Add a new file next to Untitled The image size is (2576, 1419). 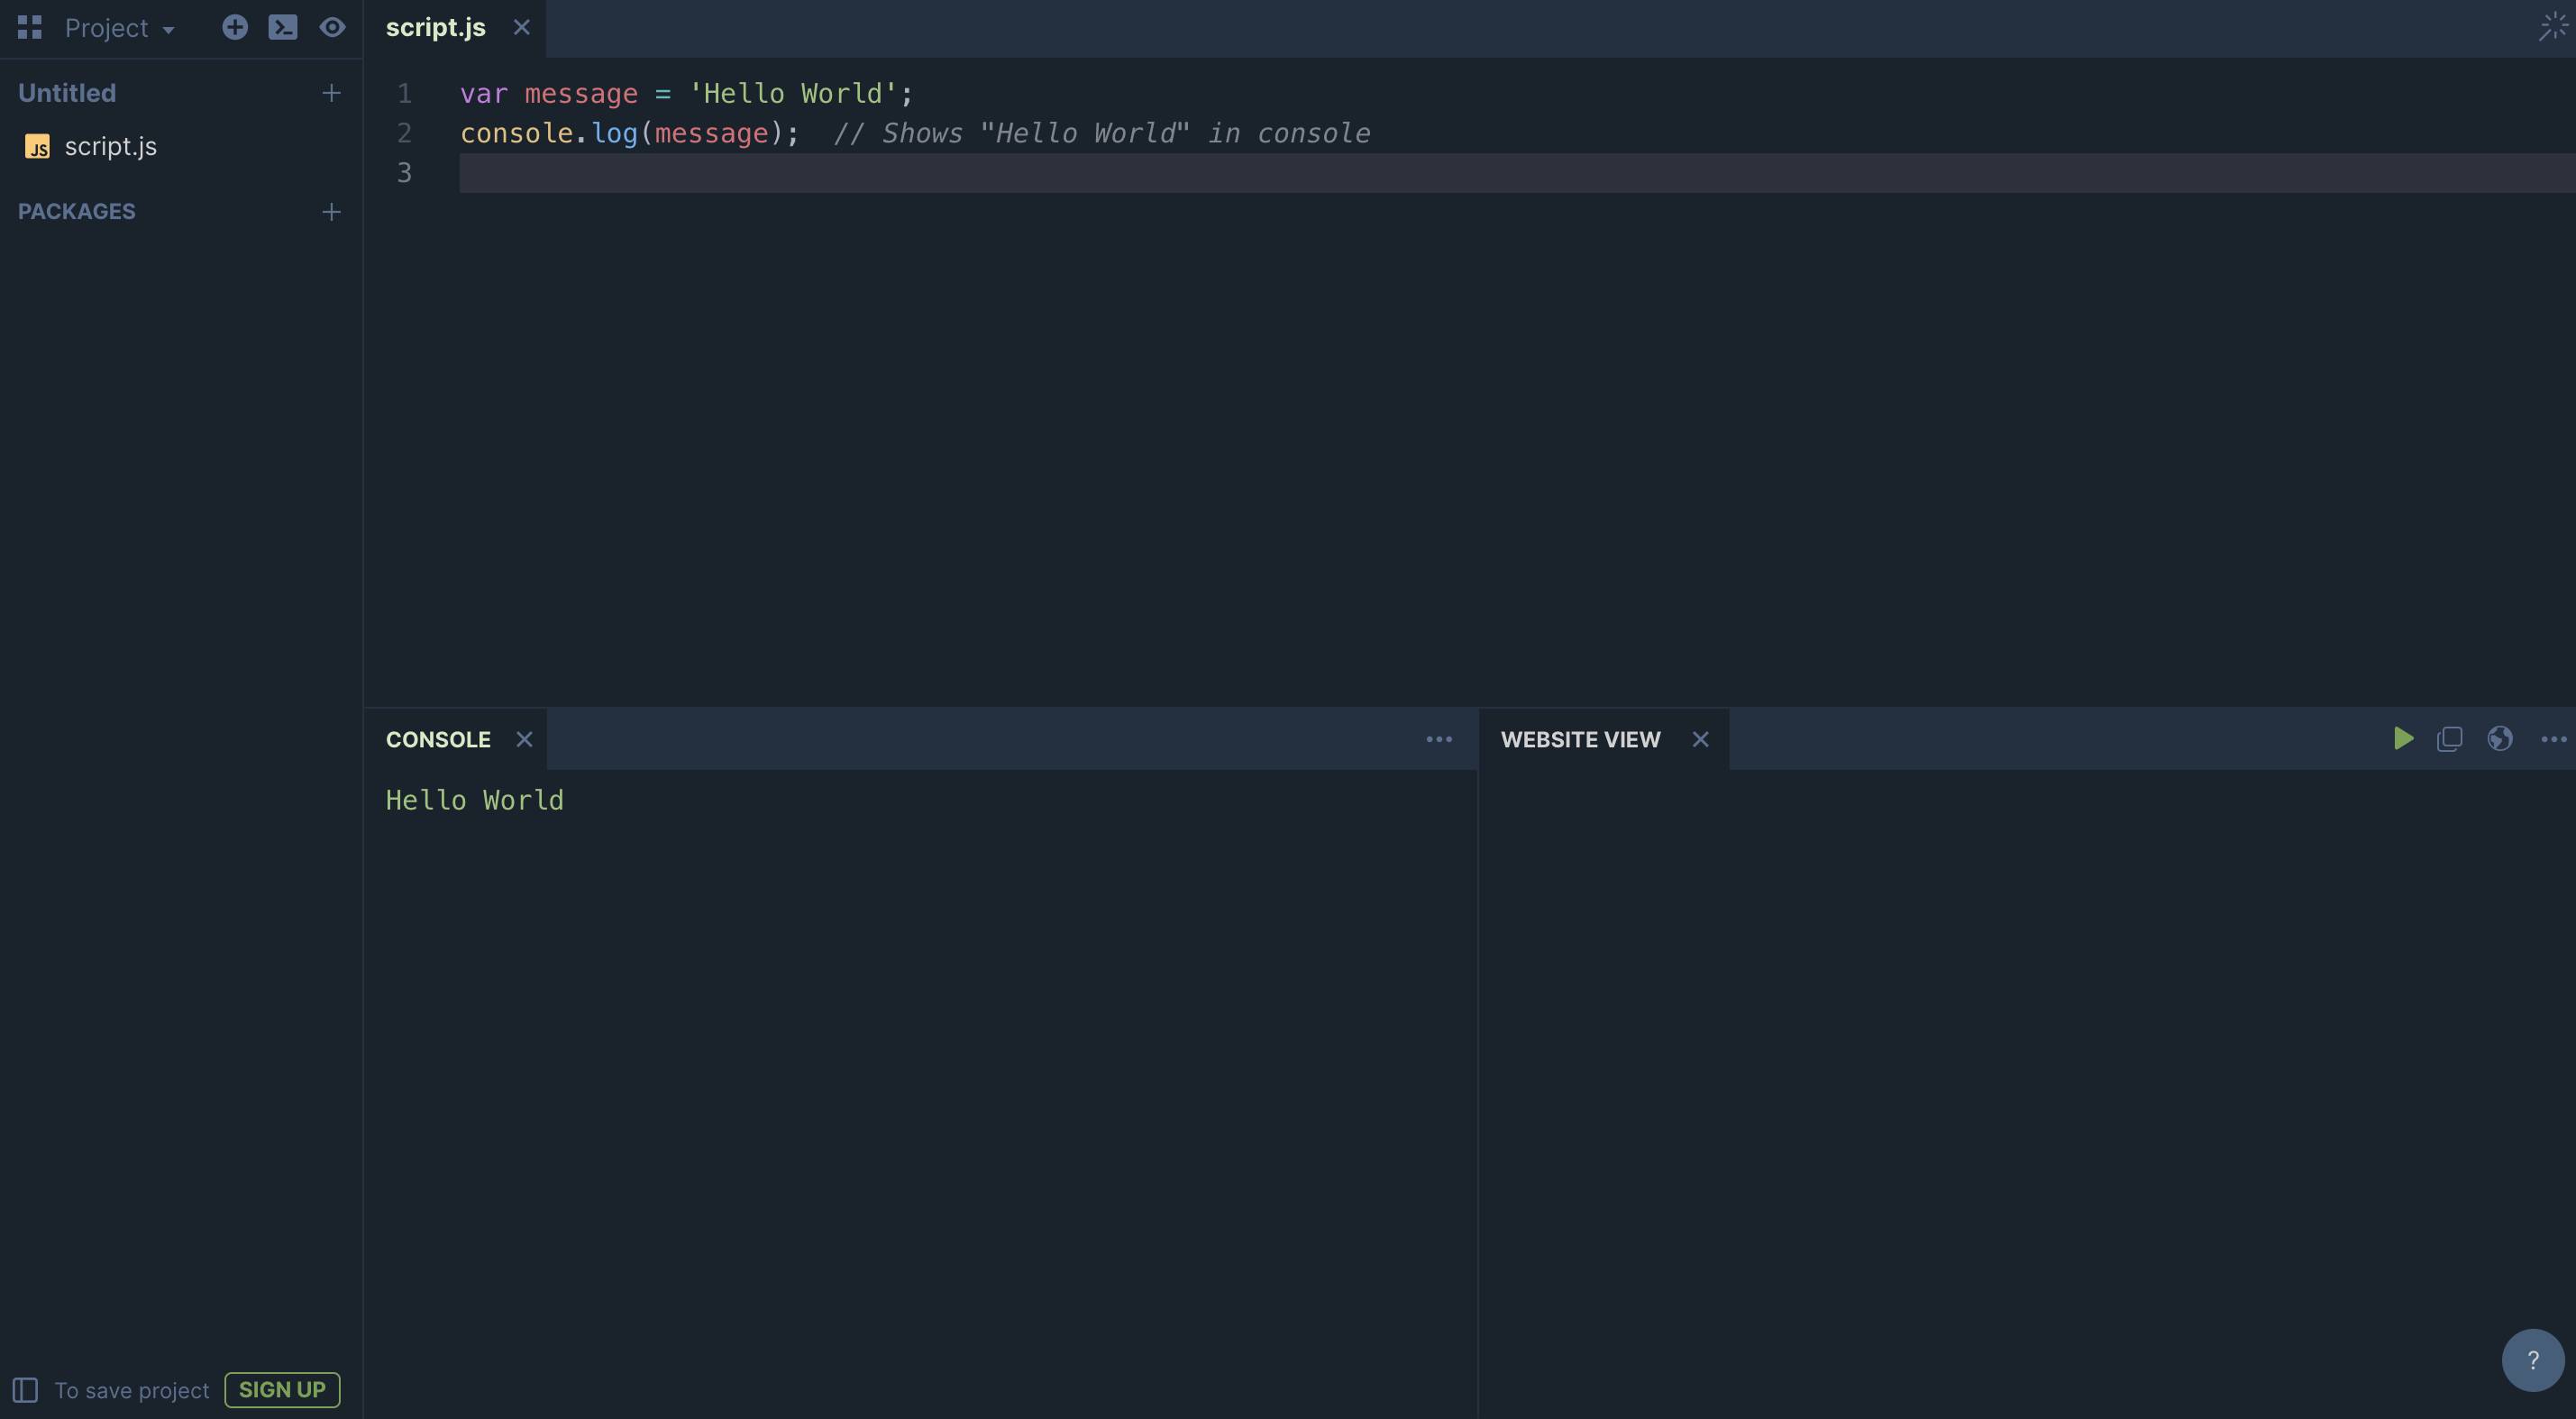[331, 93]
